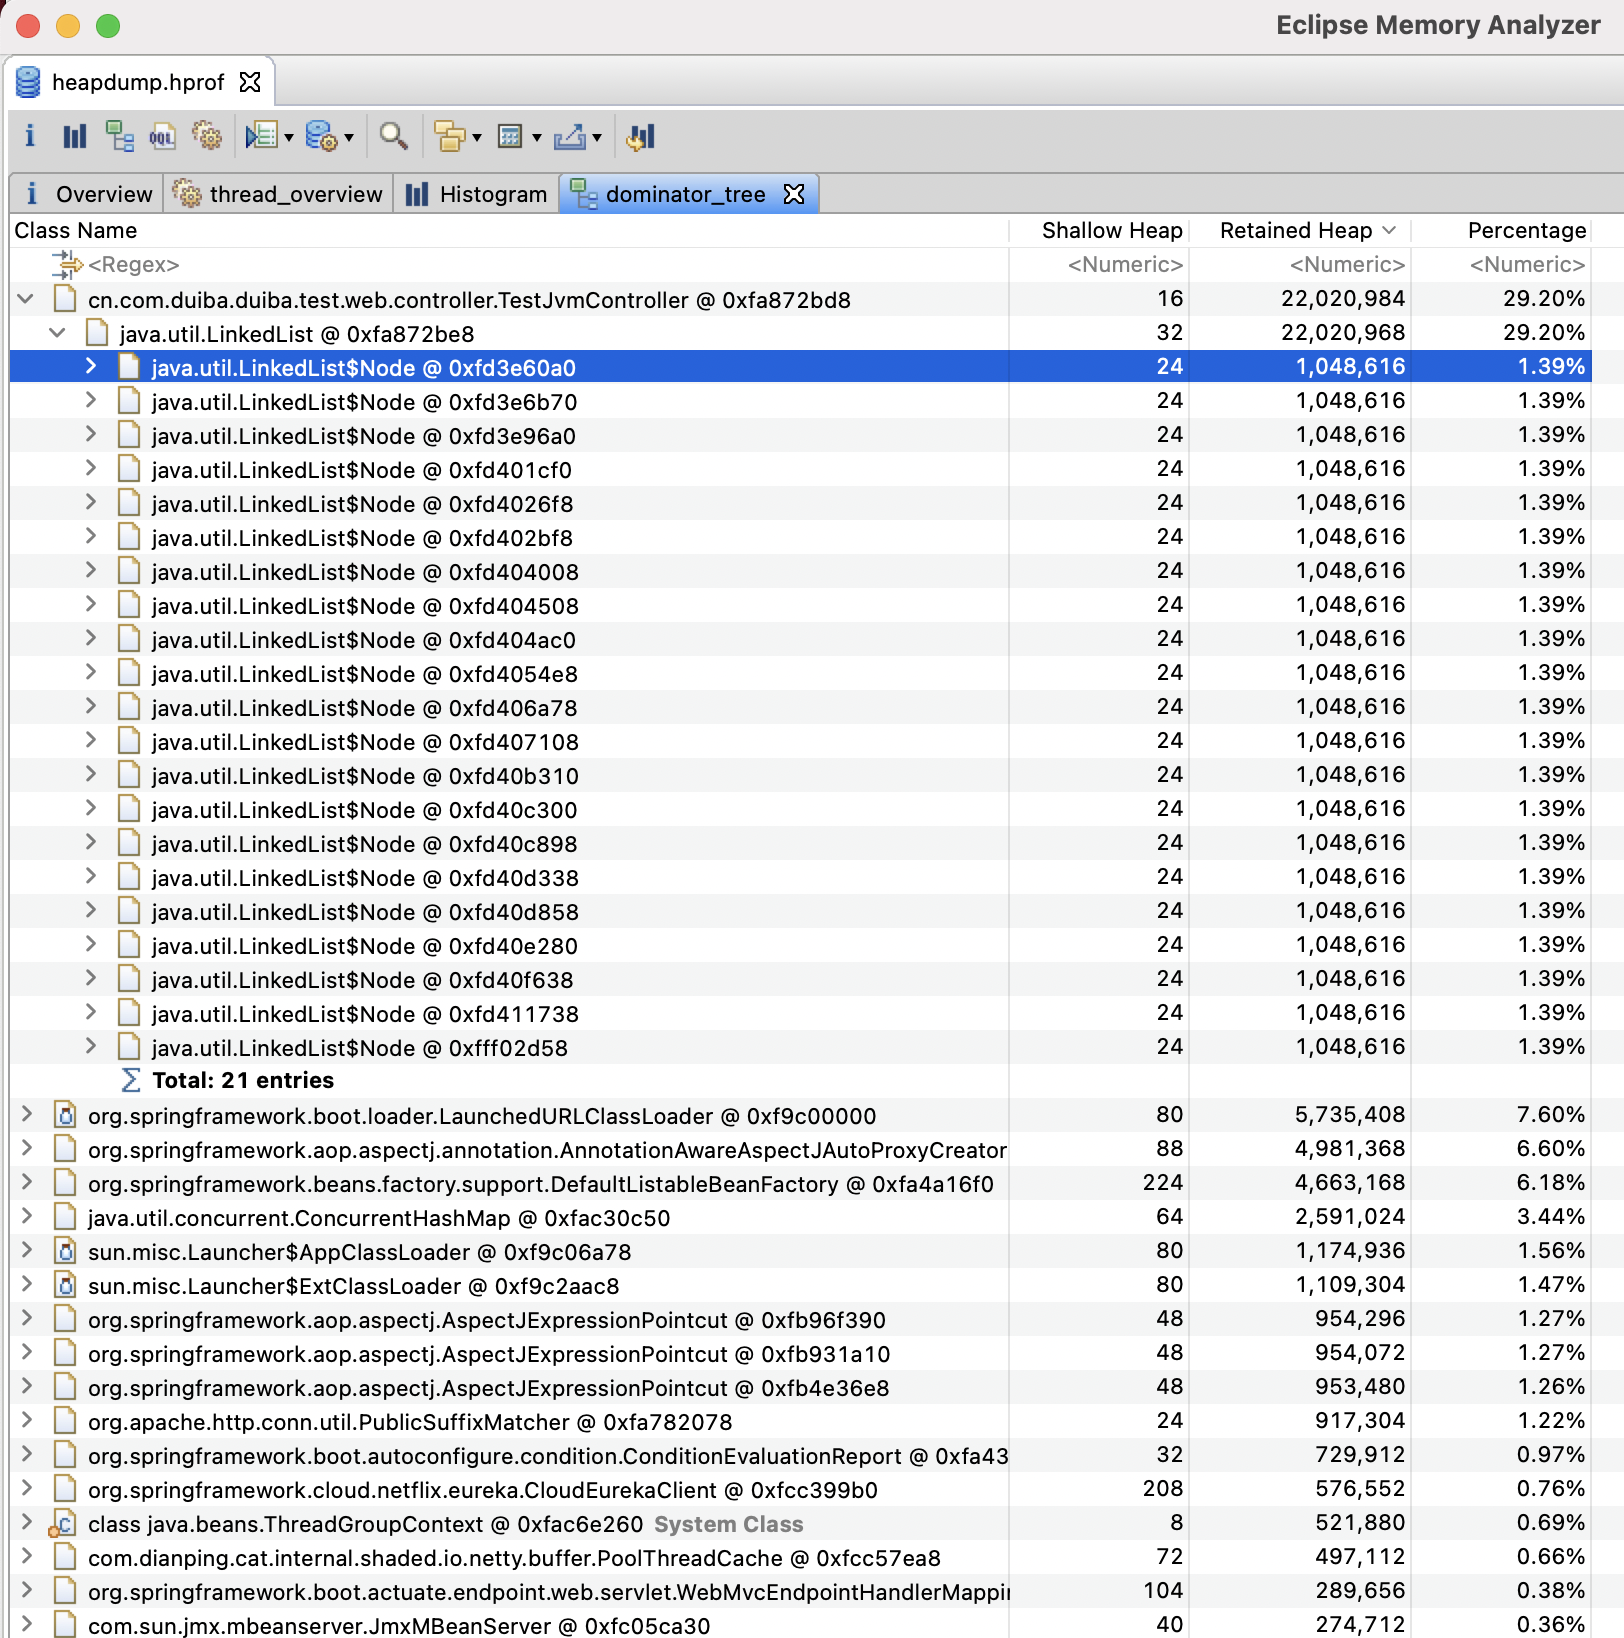The image size is (1624, 1638).
Task: Switch to the thread_overview tab
Action: pos(277,194)
